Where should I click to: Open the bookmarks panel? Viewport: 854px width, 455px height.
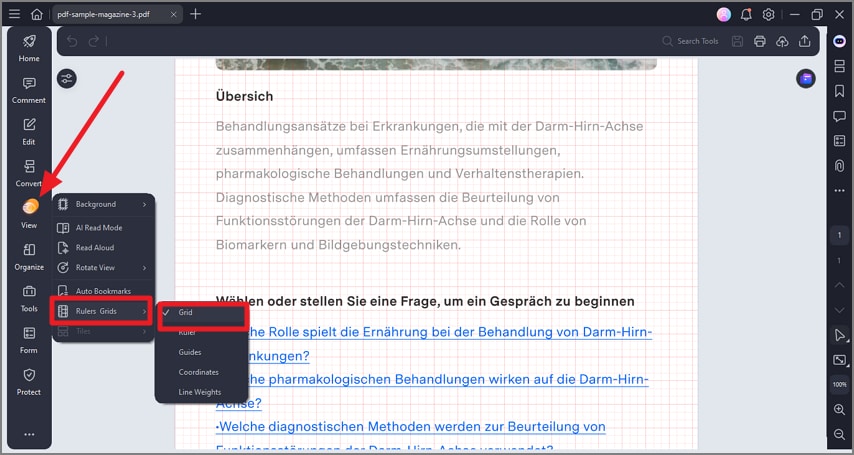[839, 91]
